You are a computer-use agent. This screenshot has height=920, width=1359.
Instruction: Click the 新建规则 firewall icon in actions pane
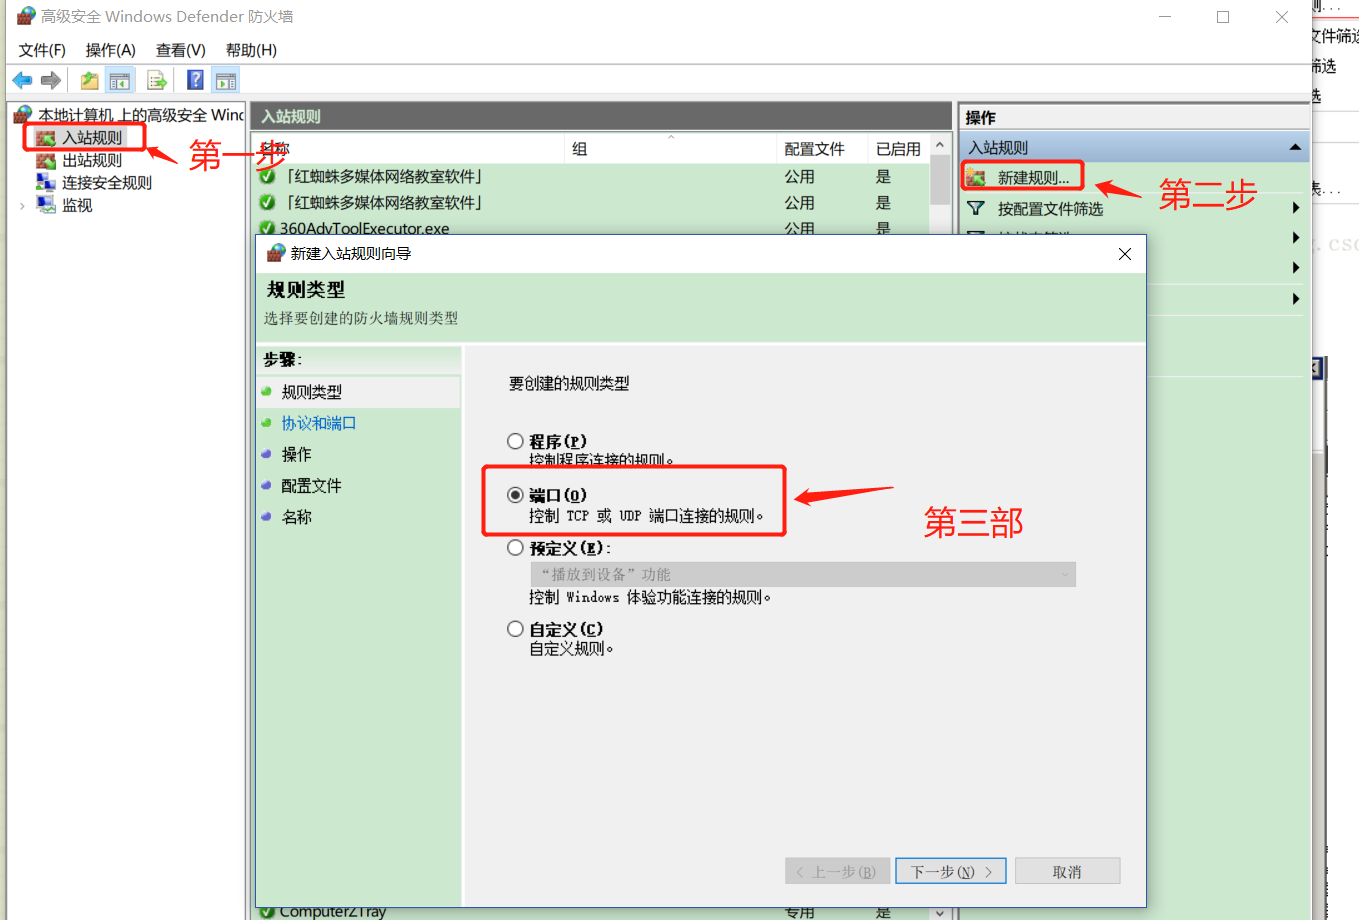[x=976, y=178]
